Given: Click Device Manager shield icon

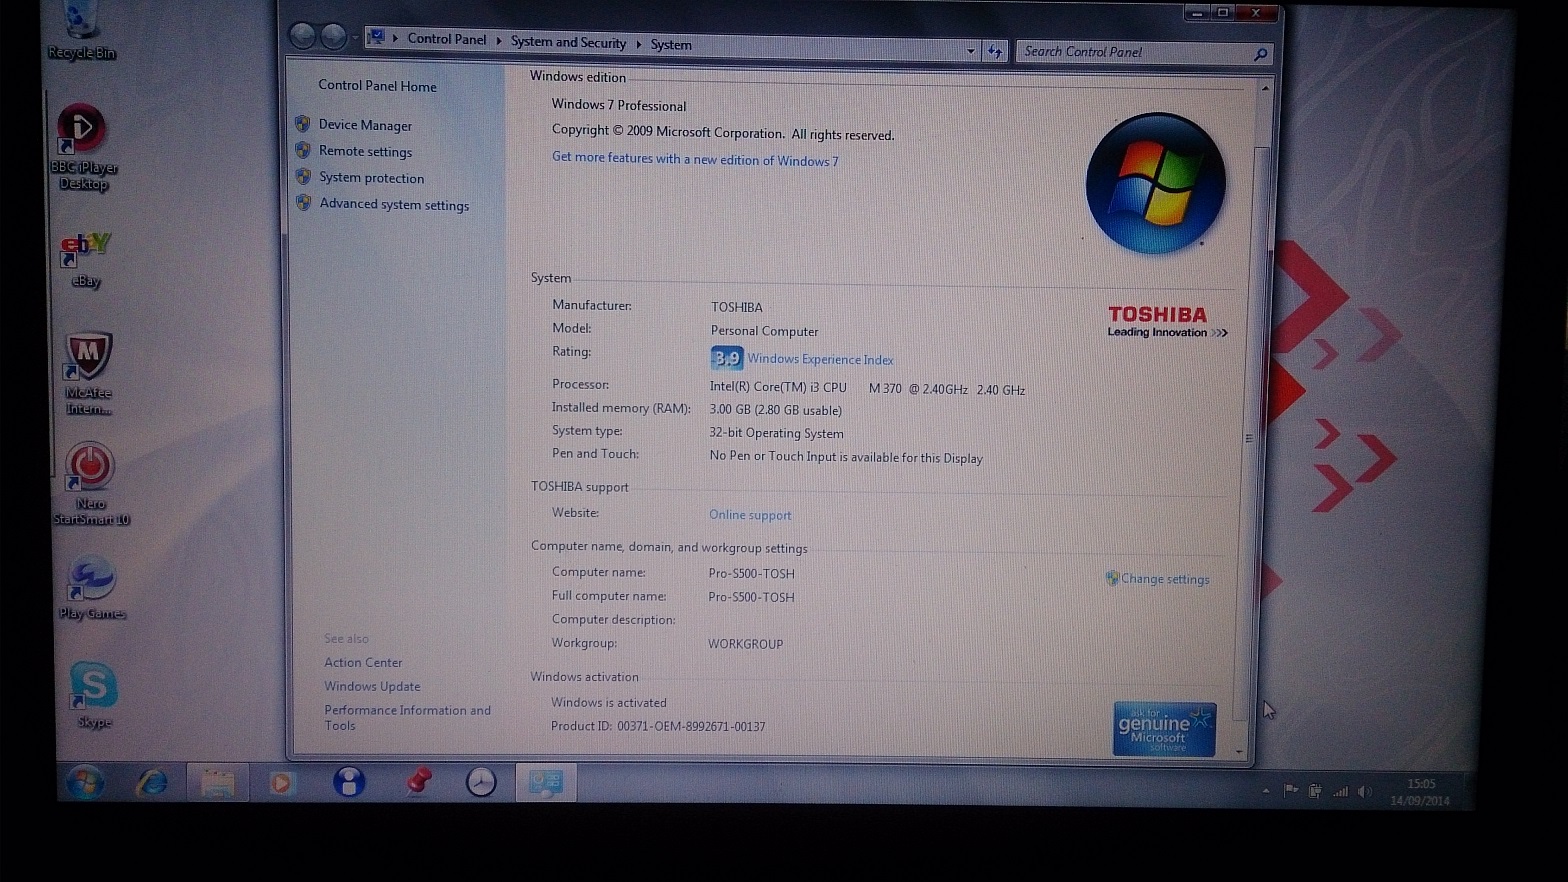Looking at the screenshot, I should 303,124.
